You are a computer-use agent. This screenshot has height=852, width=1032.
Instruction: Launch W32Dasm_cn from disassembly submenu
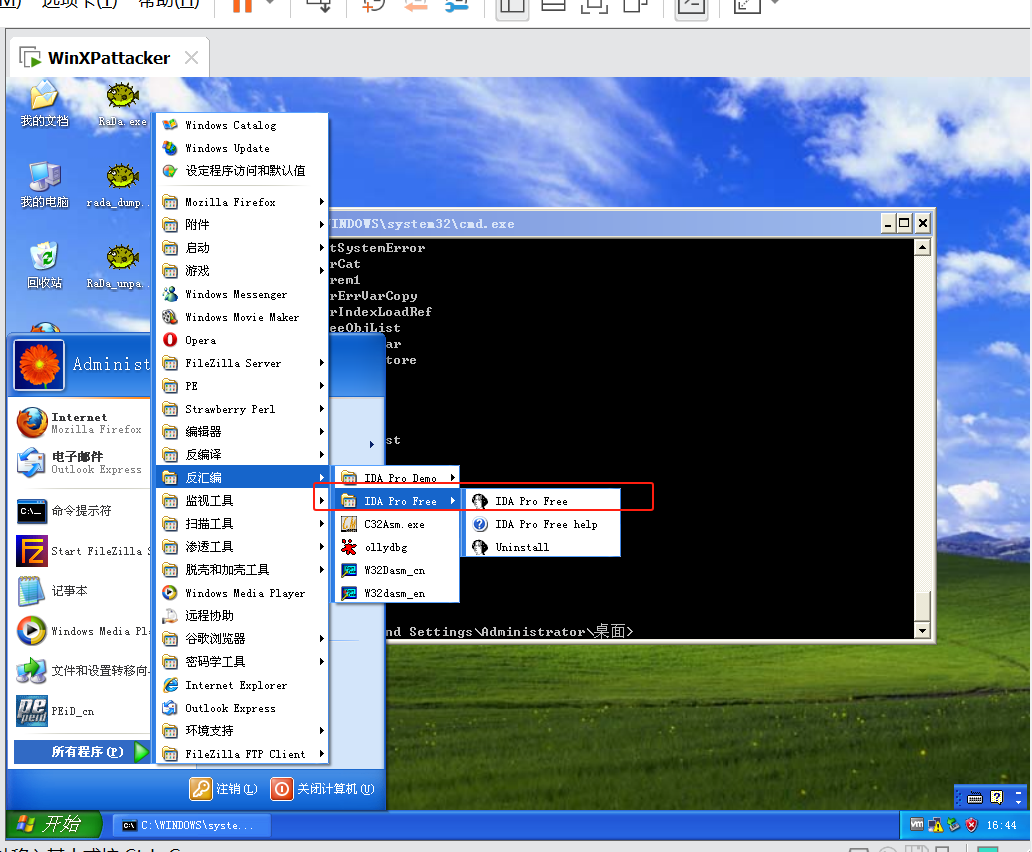tap(397, 570)
